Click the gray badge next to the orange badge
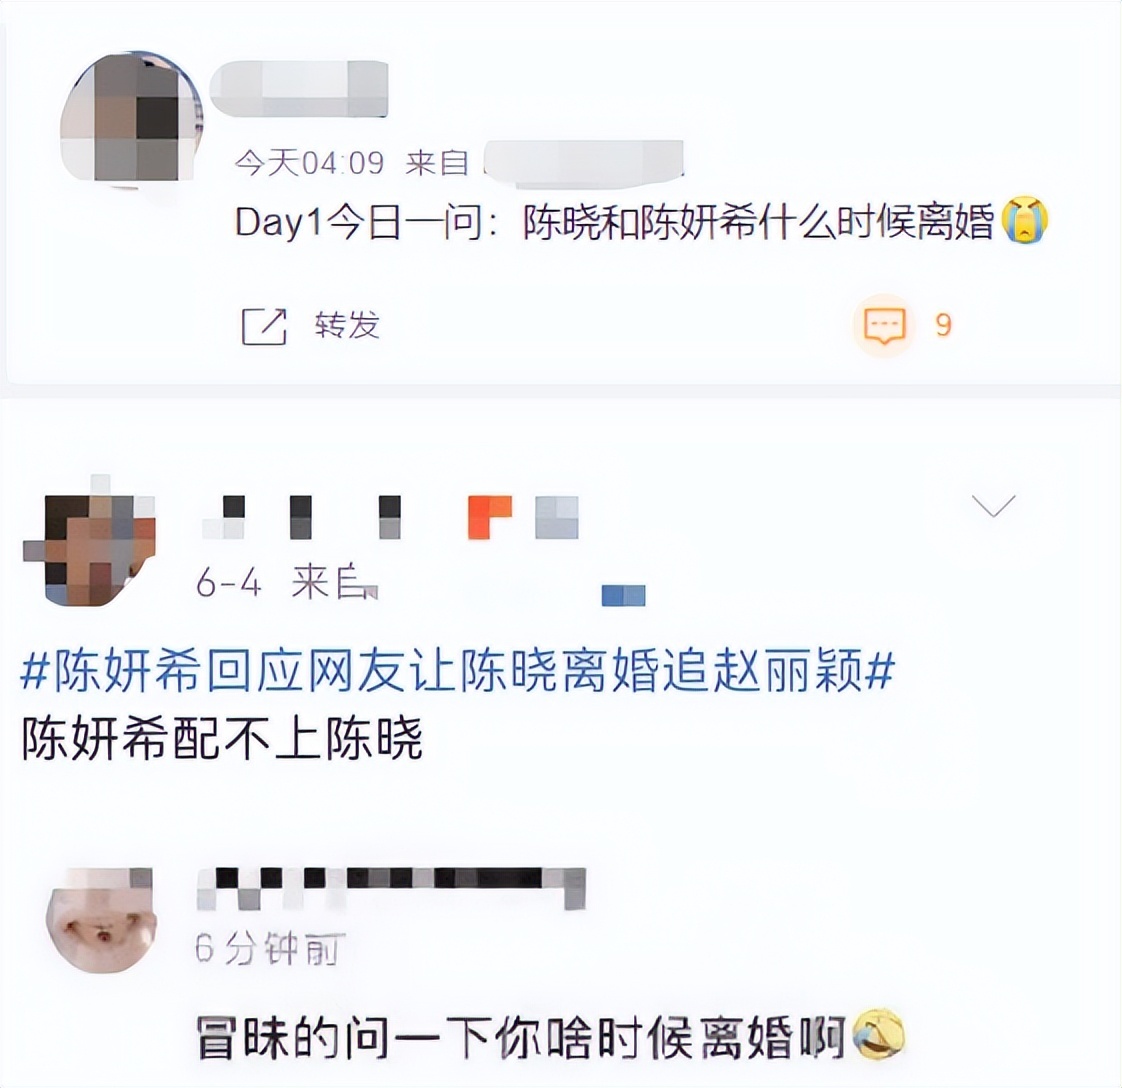1122x1088 pixels. pos(557,517)
